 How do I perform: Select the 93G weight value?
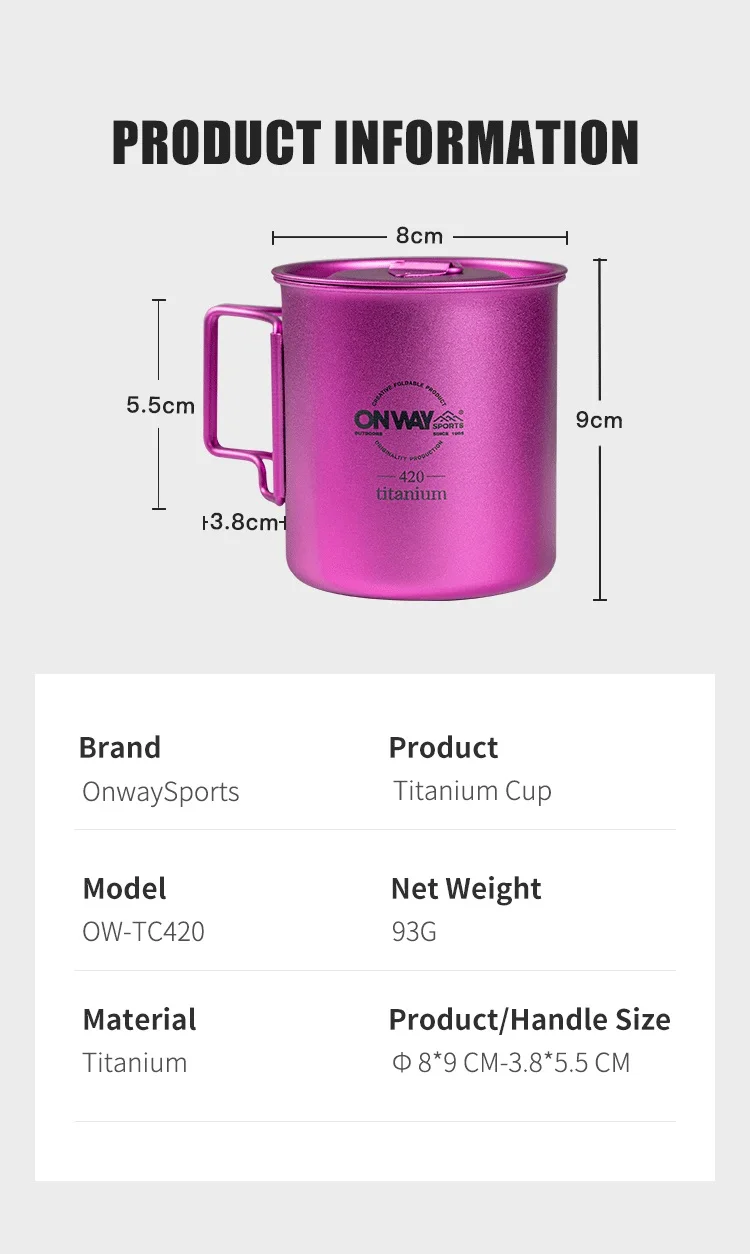pos(414,932)
